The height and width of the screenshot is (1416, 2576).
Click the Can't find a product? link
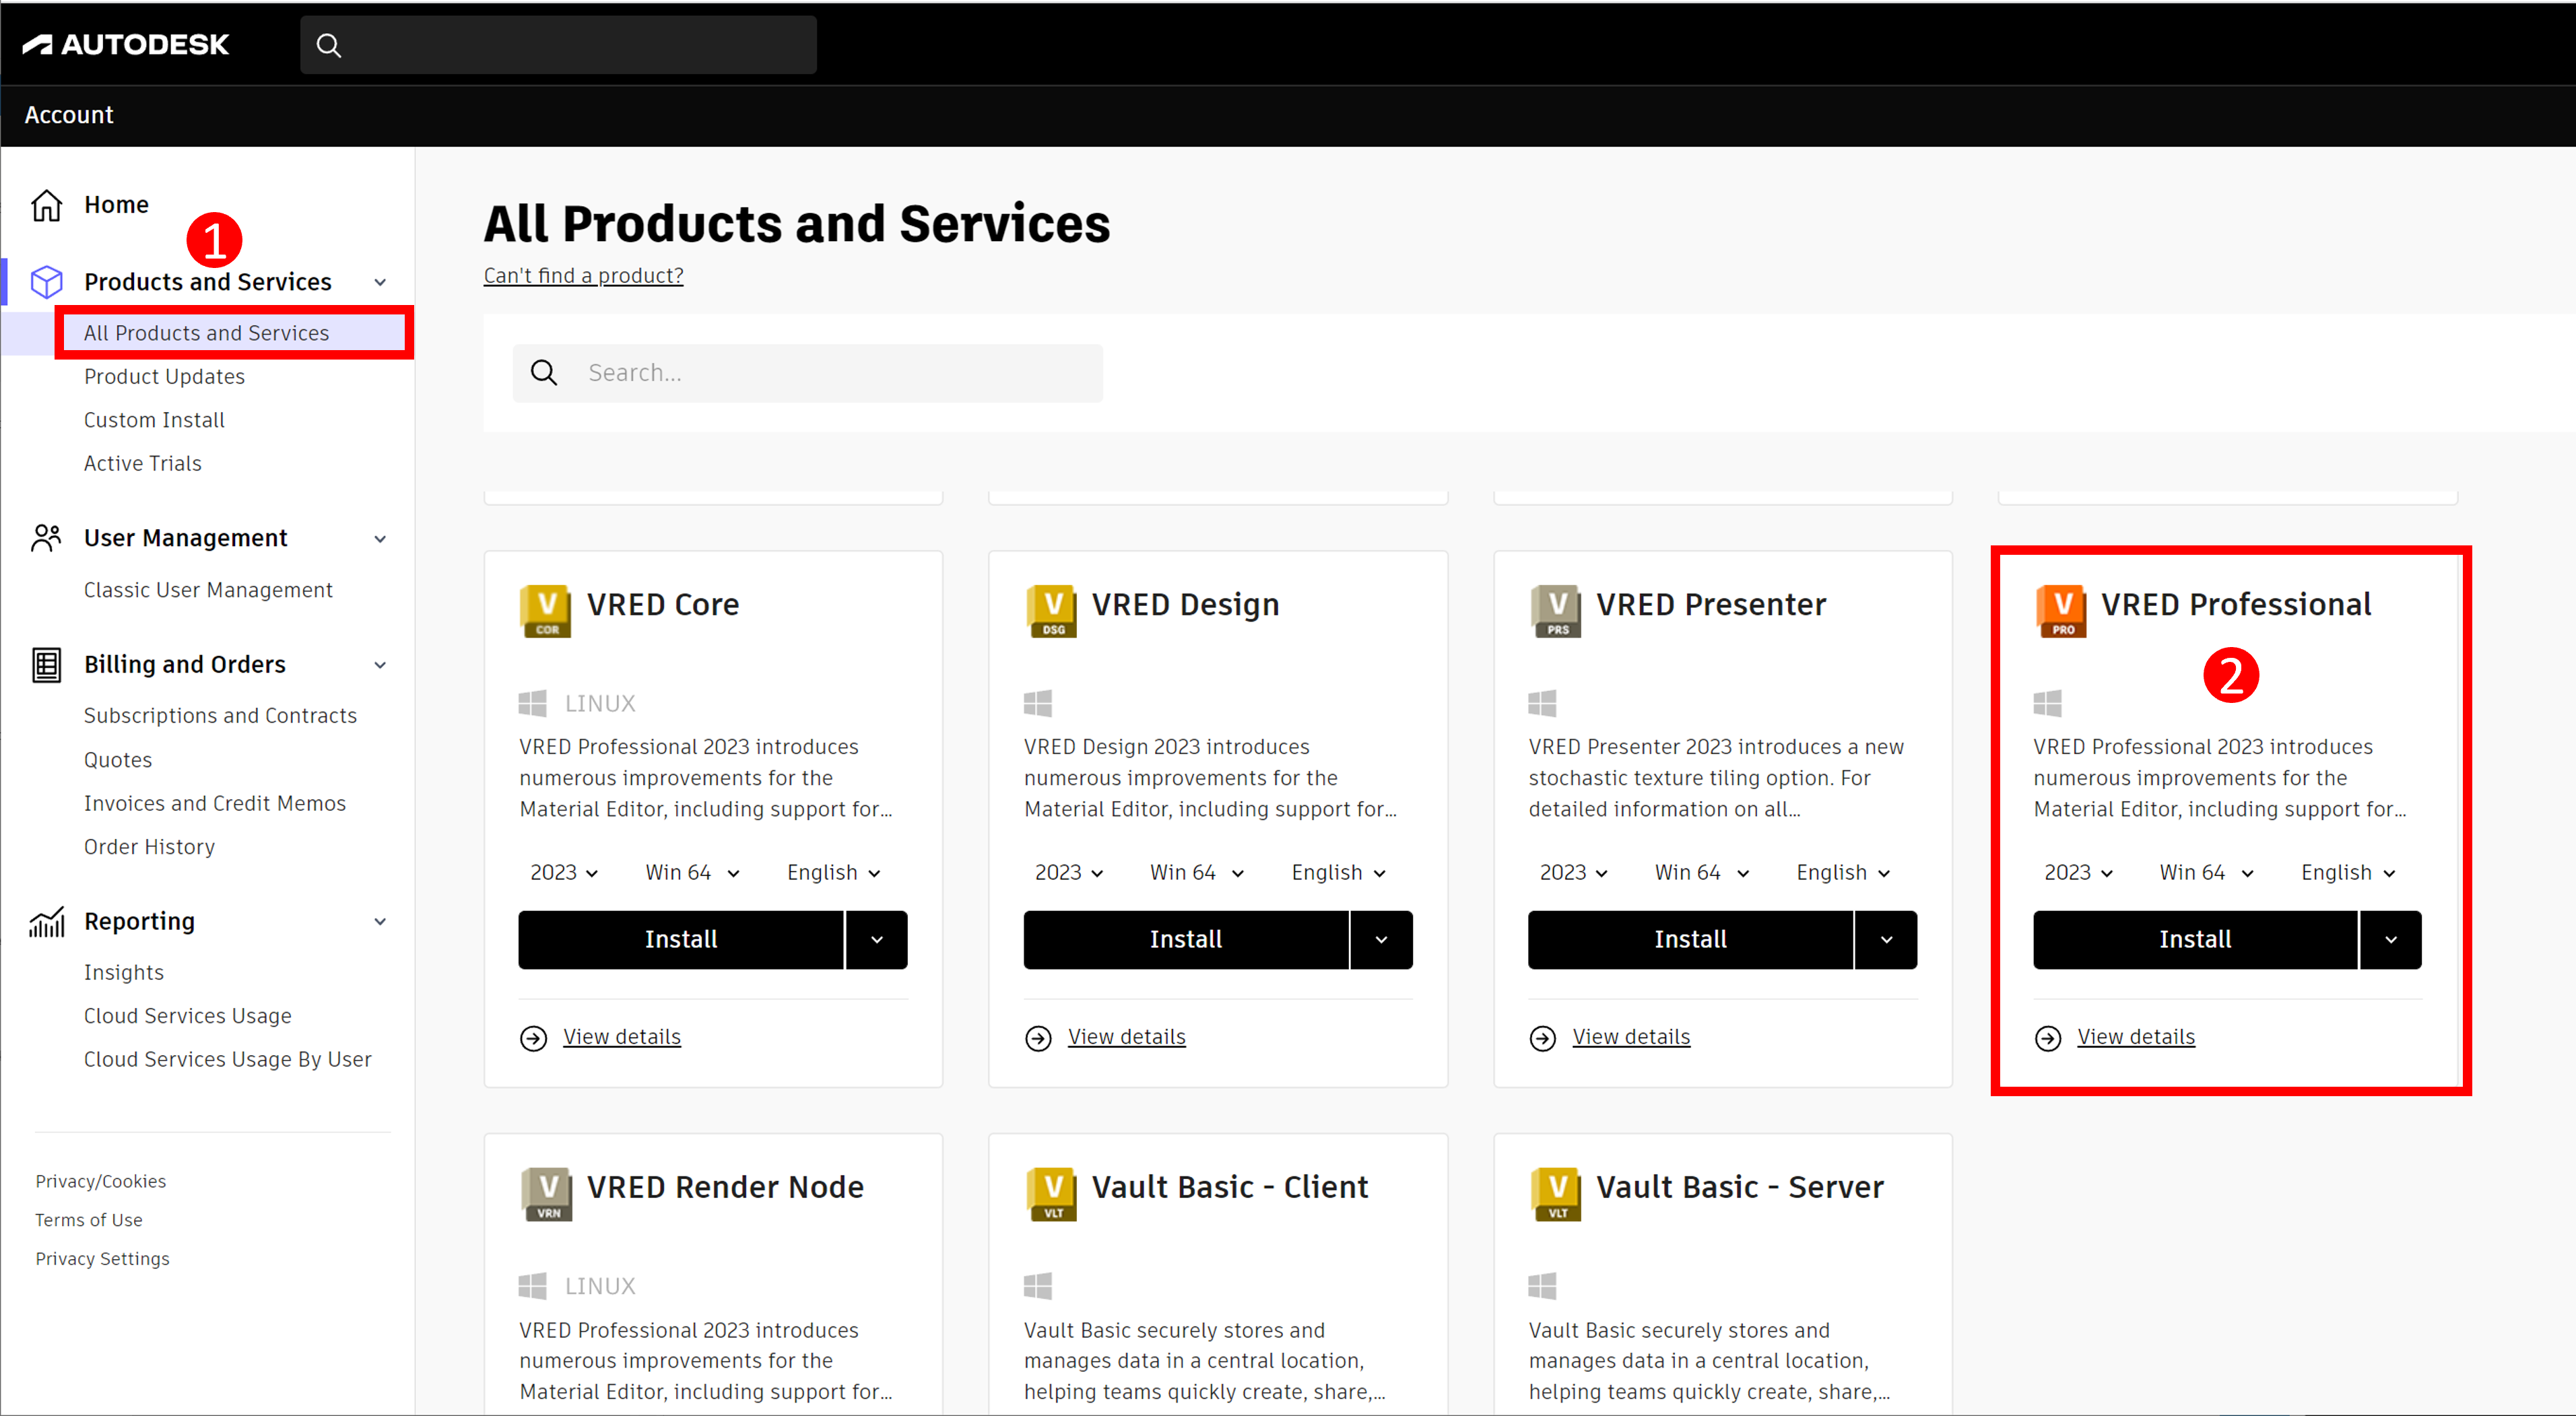pyautogui.click(x=583, y=276)
